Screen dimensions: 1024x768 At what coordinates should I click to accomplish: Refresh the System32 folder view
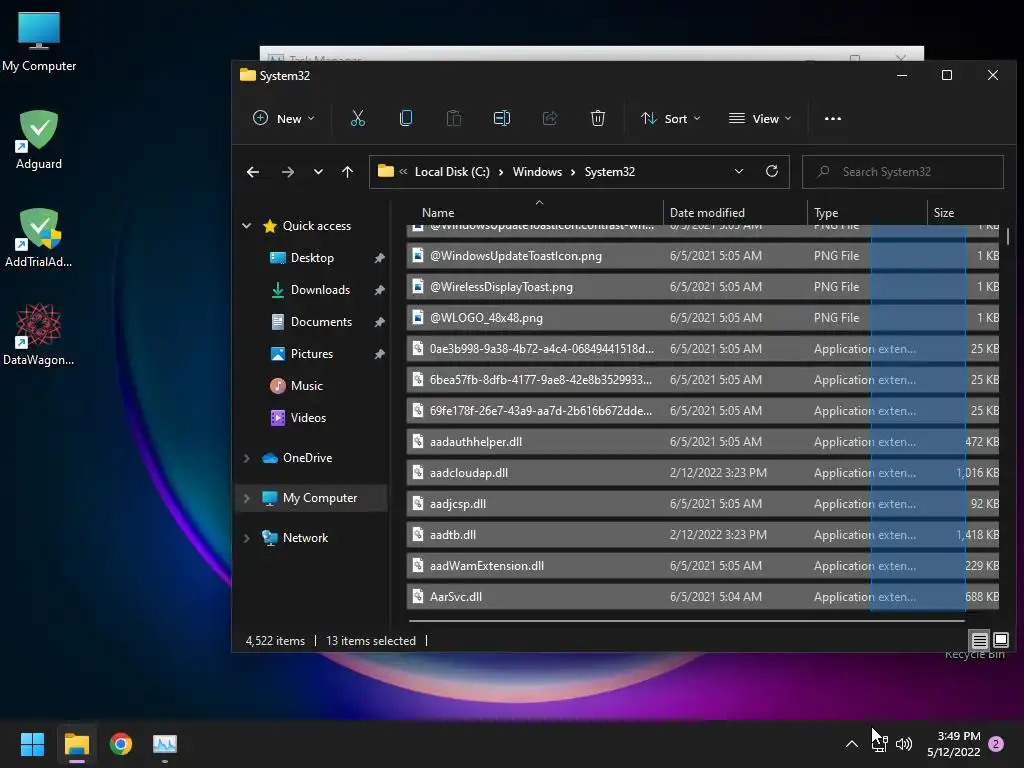(772, 171)
